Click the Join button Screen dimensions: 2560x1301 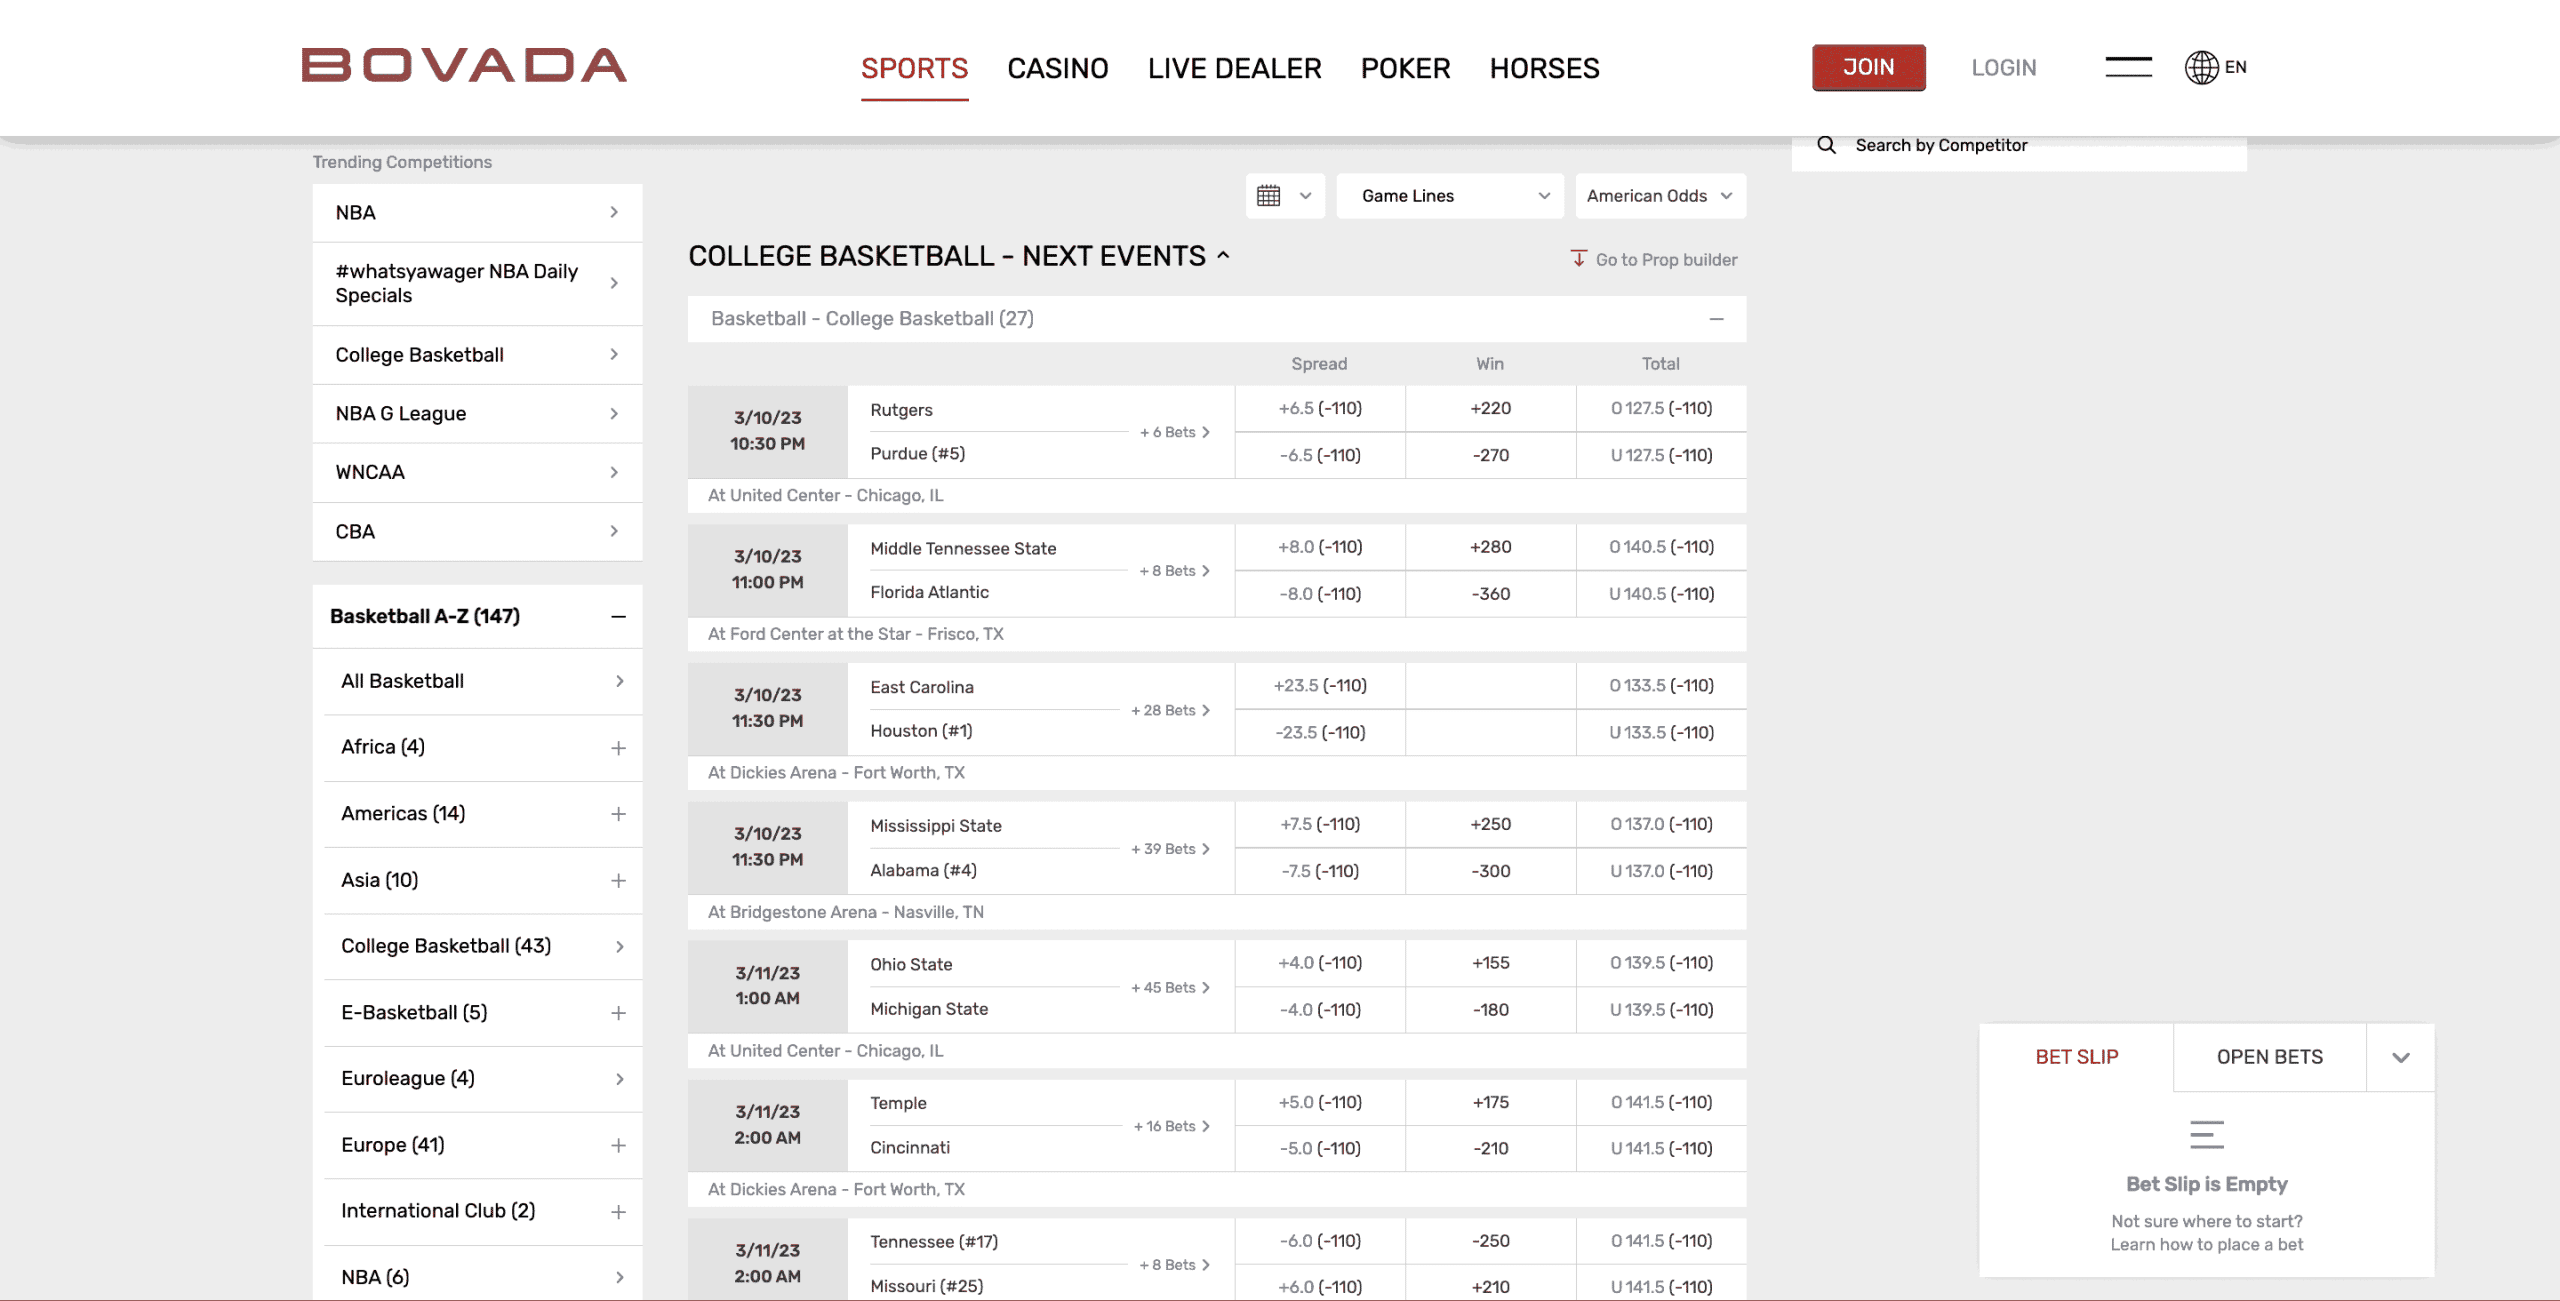[1868, 67]
